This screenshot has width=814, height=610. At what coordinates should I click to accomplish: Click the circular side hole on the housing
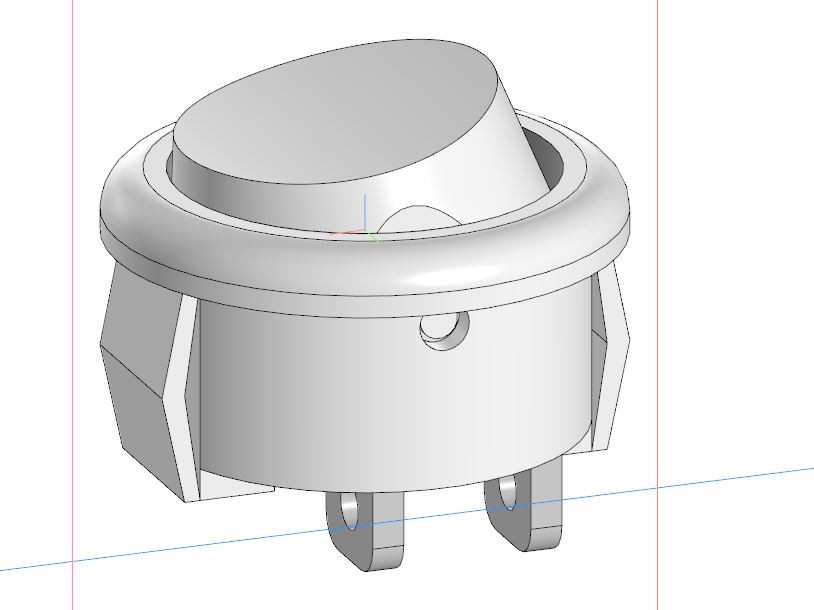[x=445, y=330]
